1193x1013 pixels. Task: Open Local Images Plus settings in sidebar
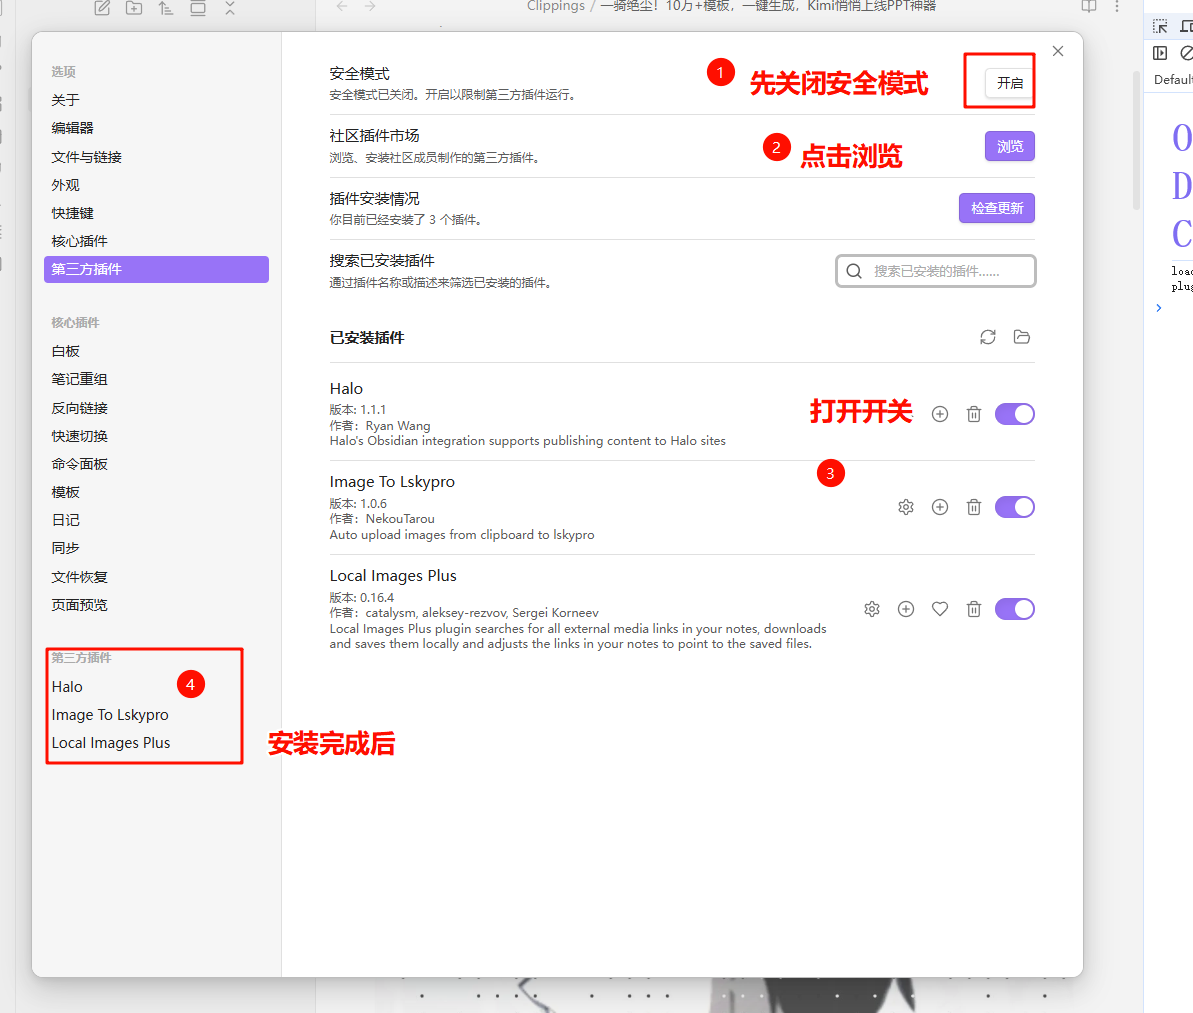pos(111,743)
